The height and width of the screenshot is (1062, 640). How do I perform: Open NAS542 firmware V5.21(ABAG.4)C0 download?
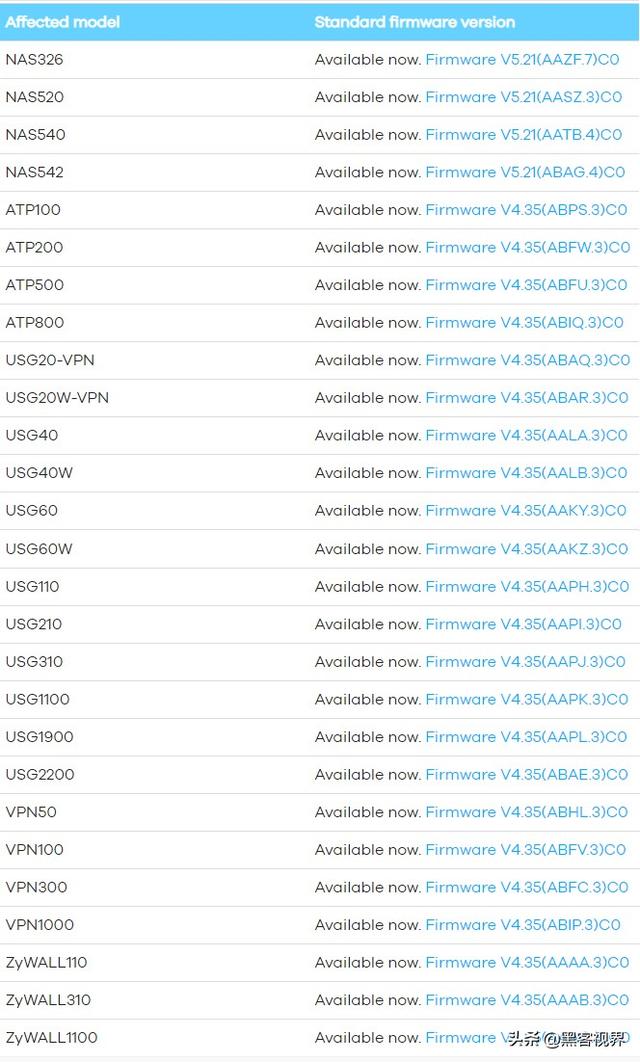pyautogui.click(x=525, y=172)
